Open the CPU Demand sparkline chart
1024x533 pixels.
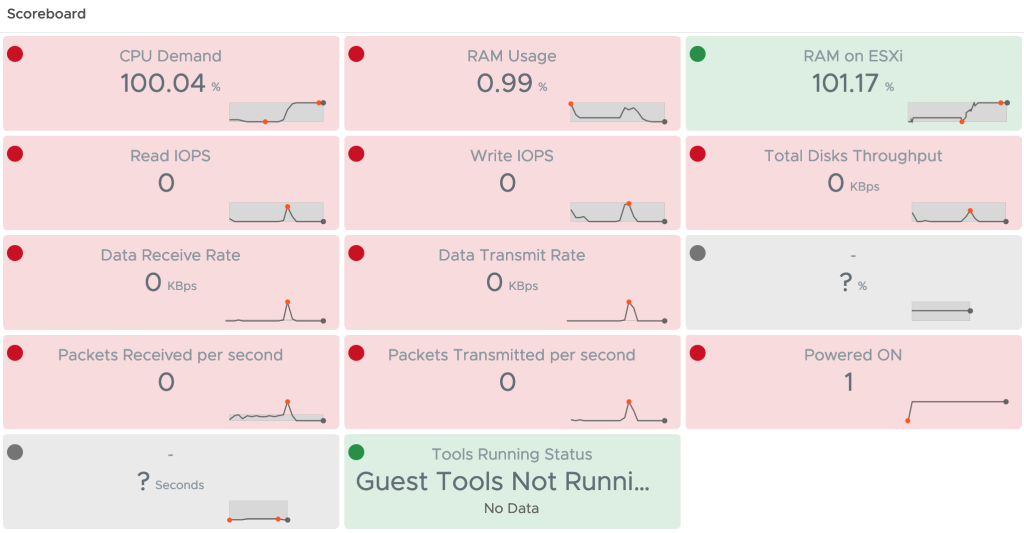277,112
